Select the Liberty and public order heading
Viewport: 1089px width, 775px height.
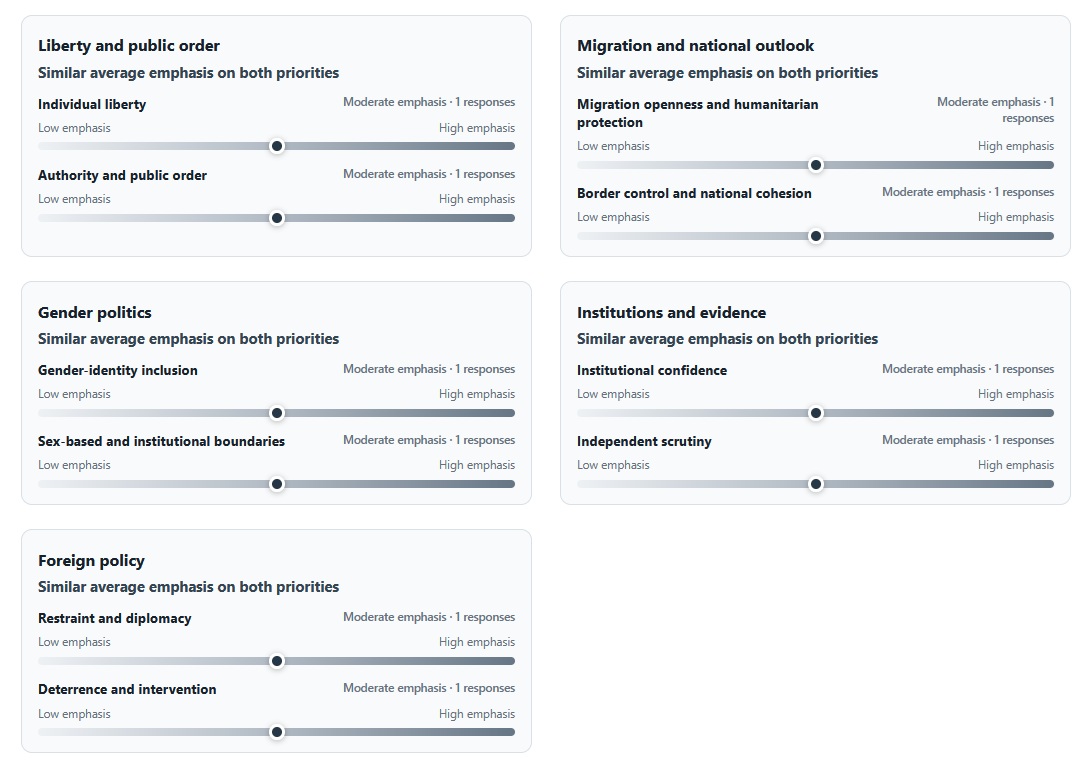point(128,46)
